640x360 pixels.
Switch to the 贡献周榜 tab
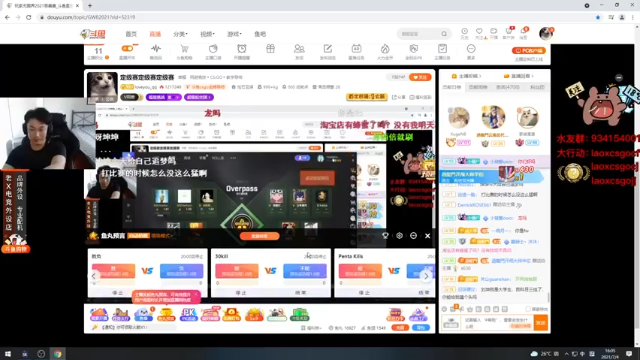[x=478, y=87]
